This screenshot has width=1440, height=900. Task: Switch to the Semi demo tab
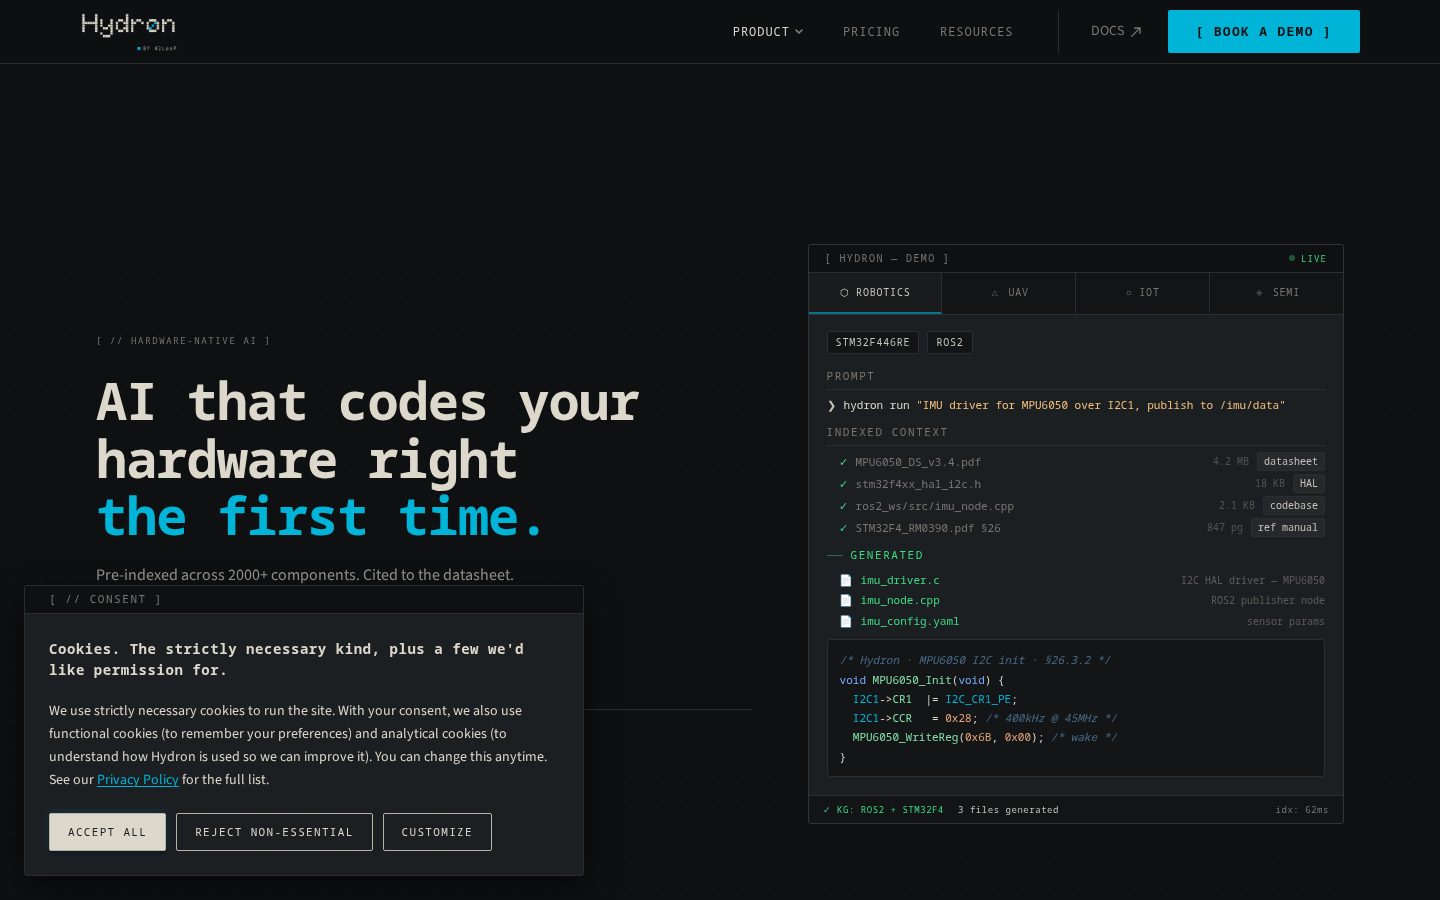(x=1277, y=293)
